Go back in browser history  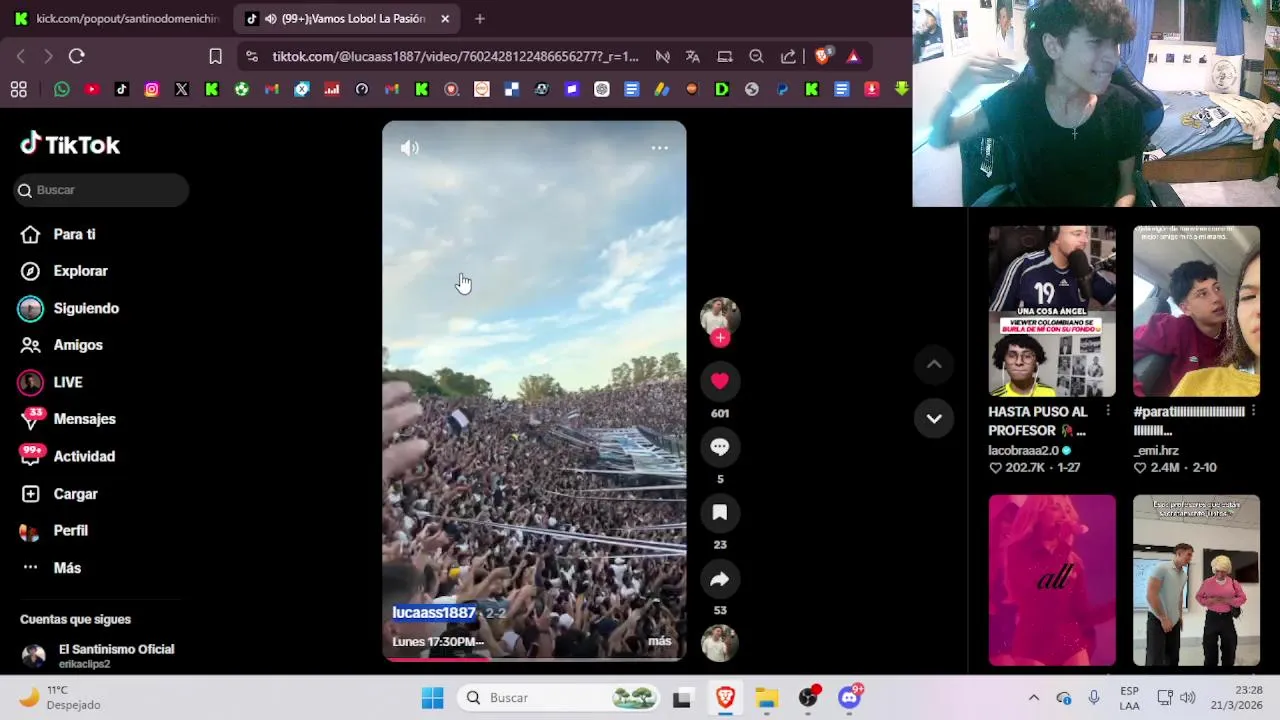[x=21, y=56]
